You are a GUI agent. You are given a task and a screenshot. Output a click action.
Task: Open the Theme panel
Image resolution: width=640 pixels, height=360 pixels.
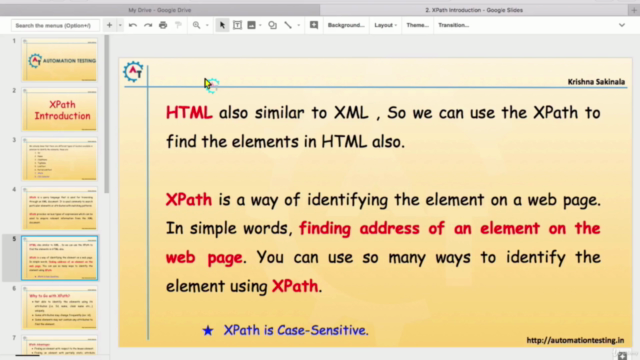(418, 25)
